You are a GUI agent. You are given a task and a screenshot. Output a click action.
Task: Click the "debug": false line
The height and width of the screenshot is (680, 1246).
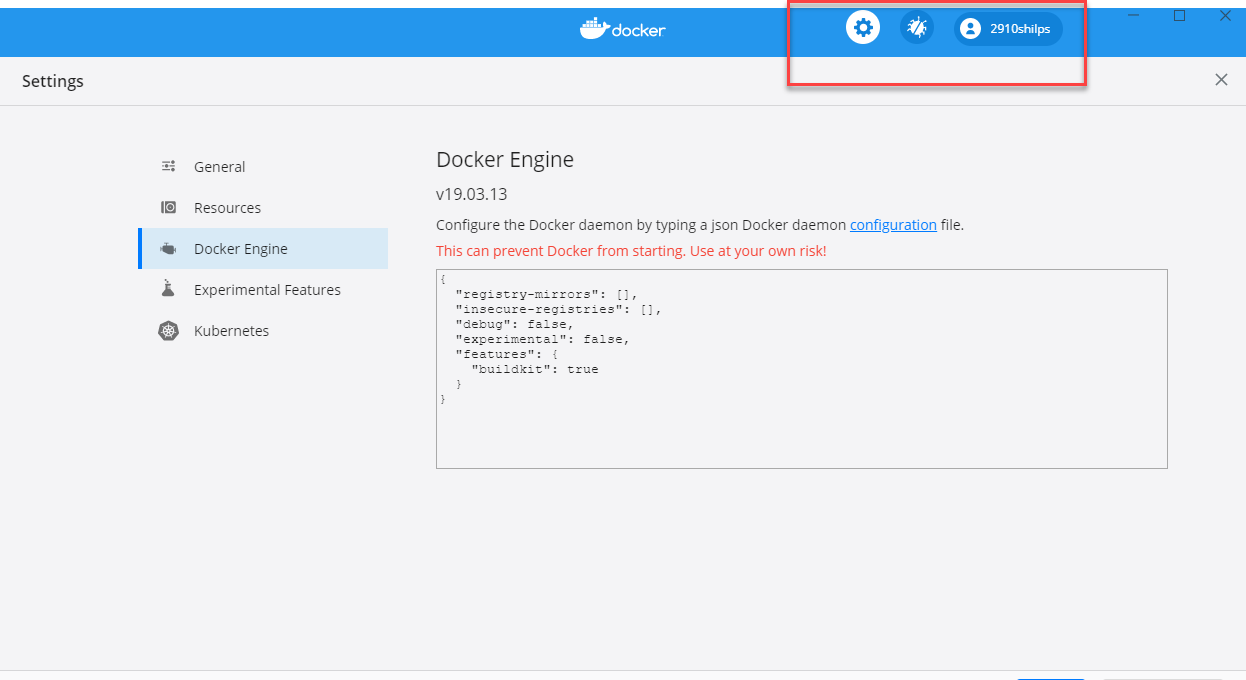[x=514, y=324]
